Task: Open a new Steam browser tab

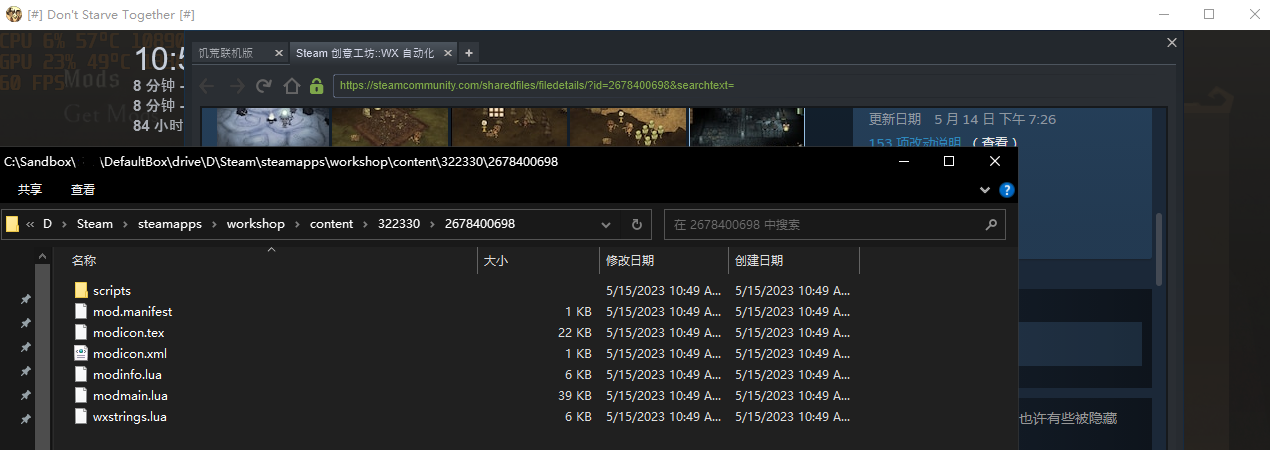Action: pos(469,53)
